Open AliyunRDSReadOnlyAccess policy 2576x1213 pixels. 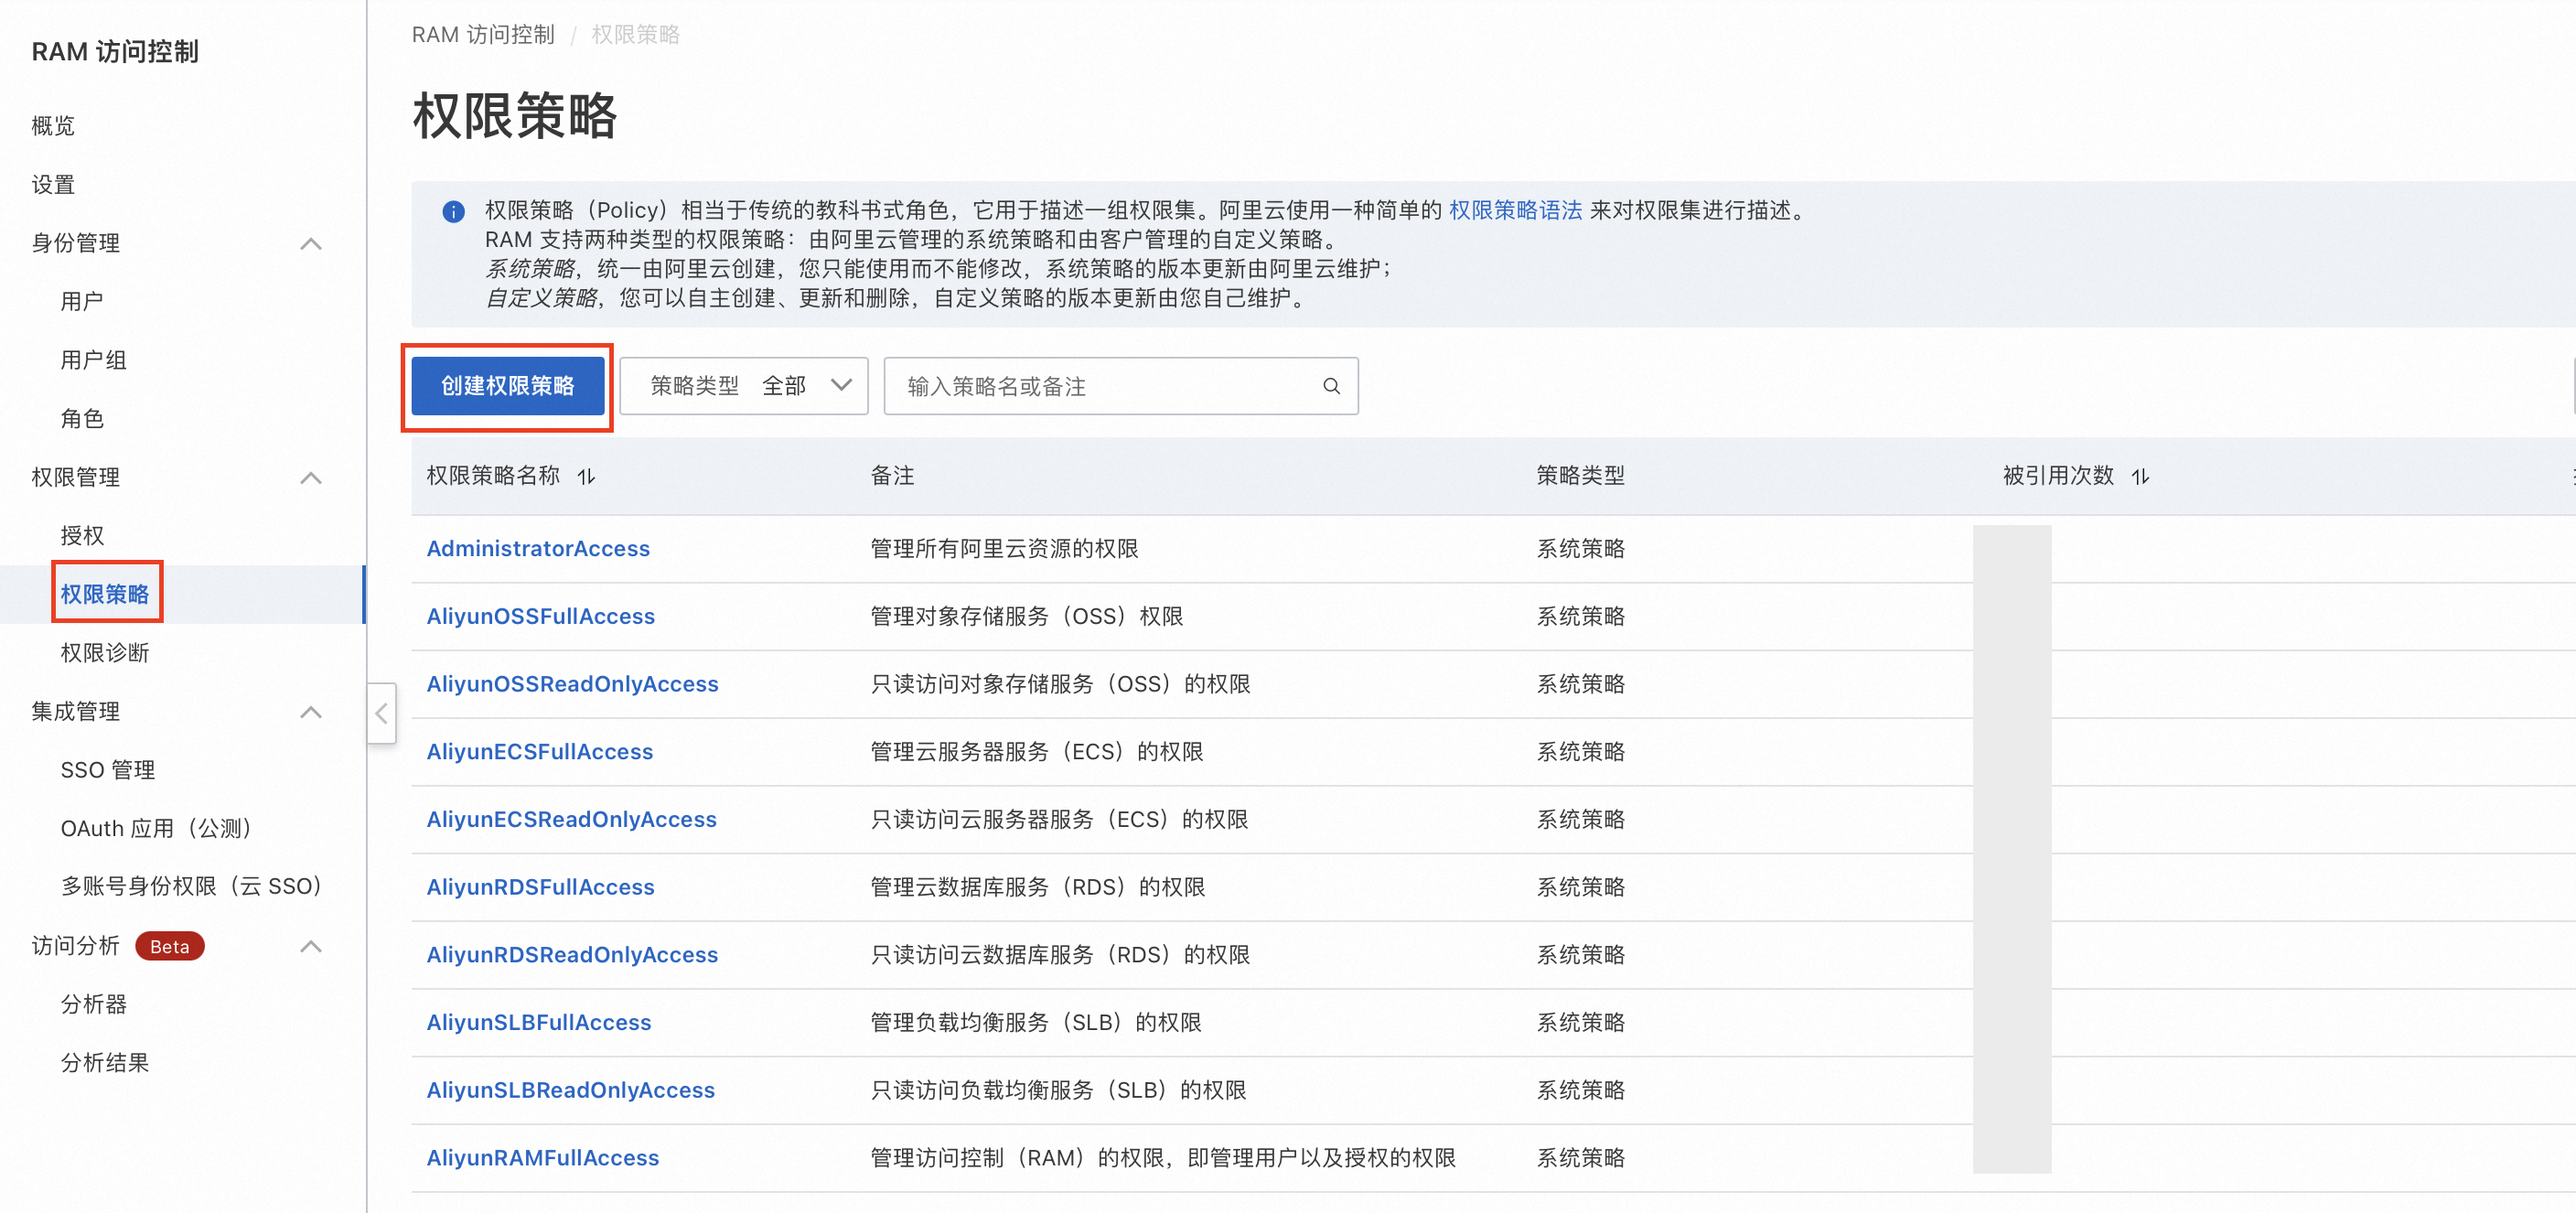click(572, 955)
